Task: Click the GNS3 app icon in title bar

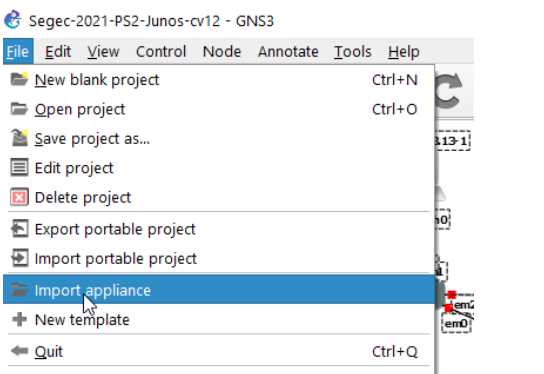Action: [x=13, y=19]
